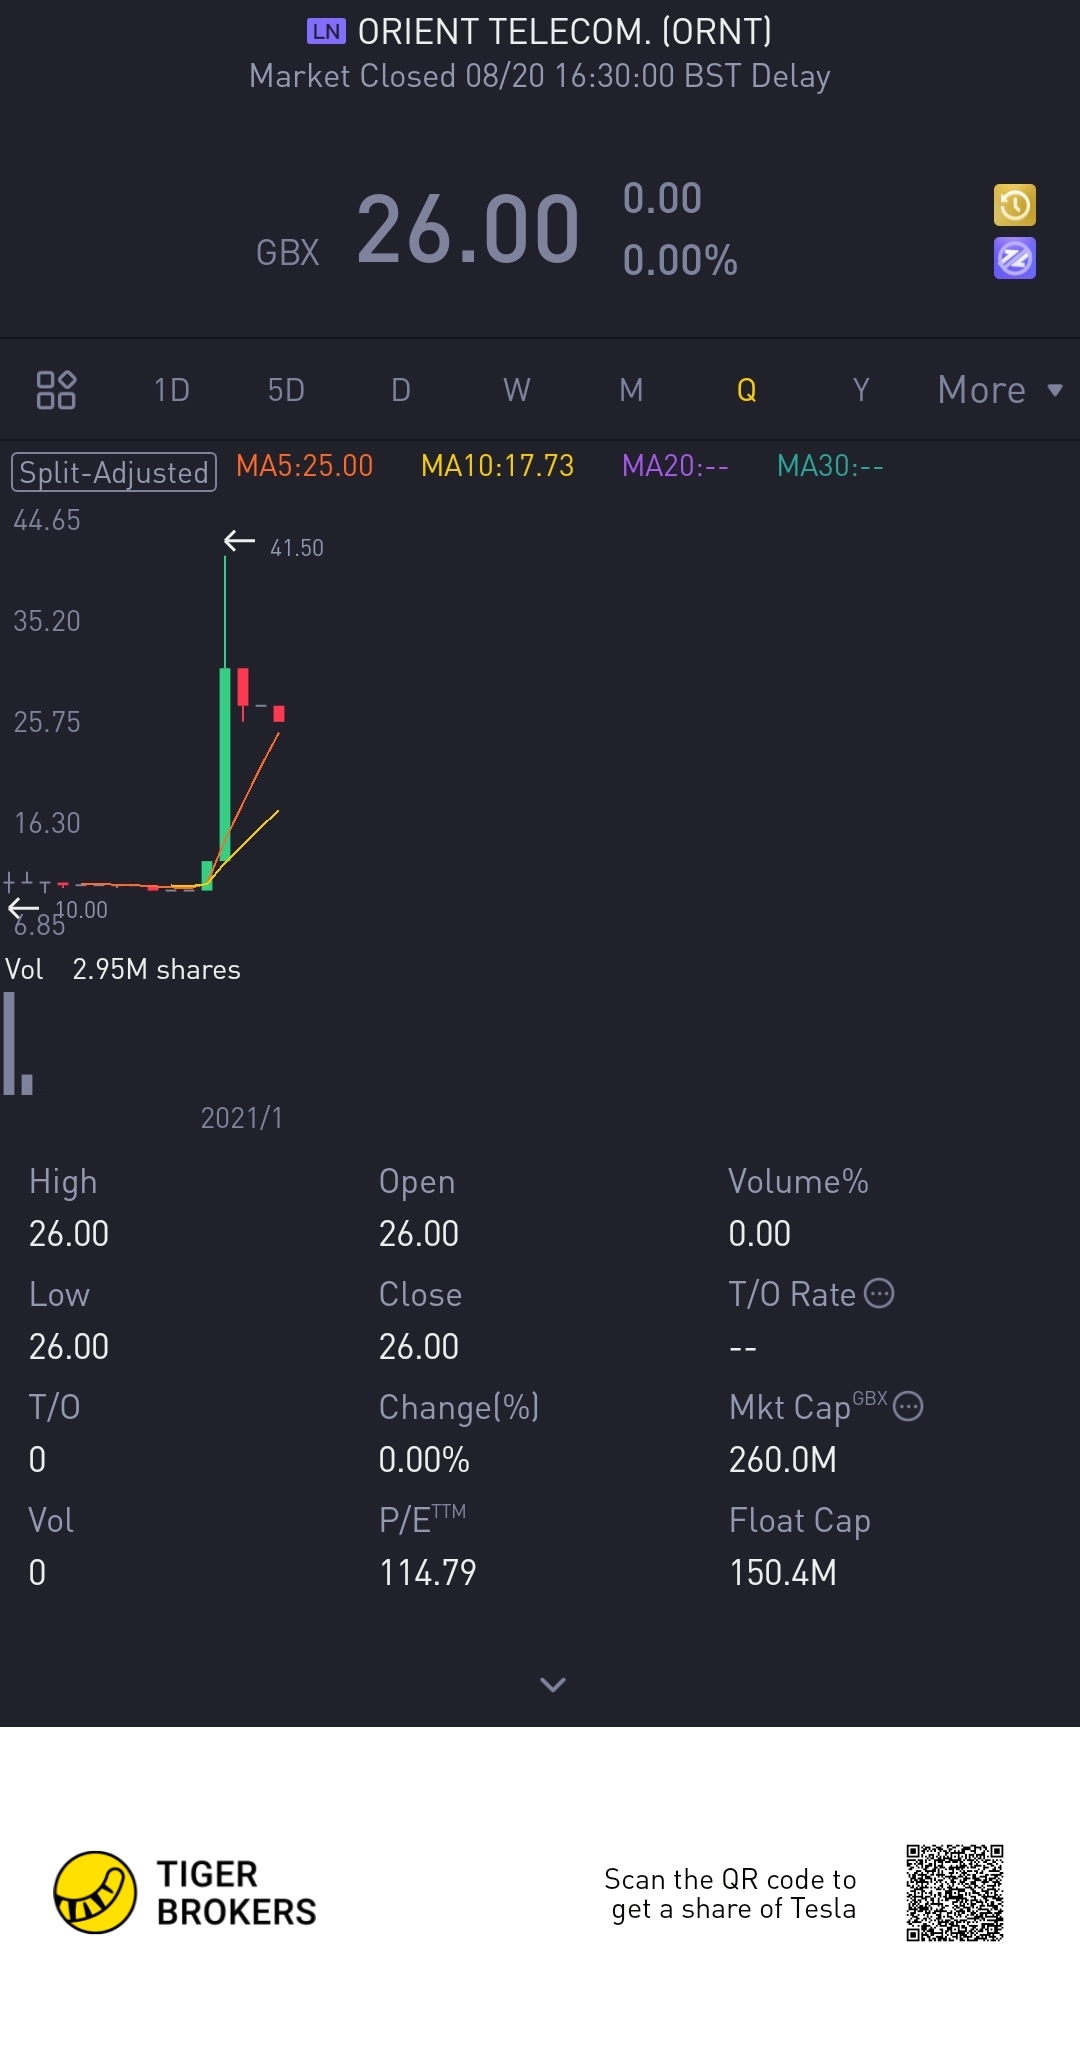1080x2059 pixels.
Task: Tap the purple Z icon
Action: pyautogui.click(x=1014, y=259)
